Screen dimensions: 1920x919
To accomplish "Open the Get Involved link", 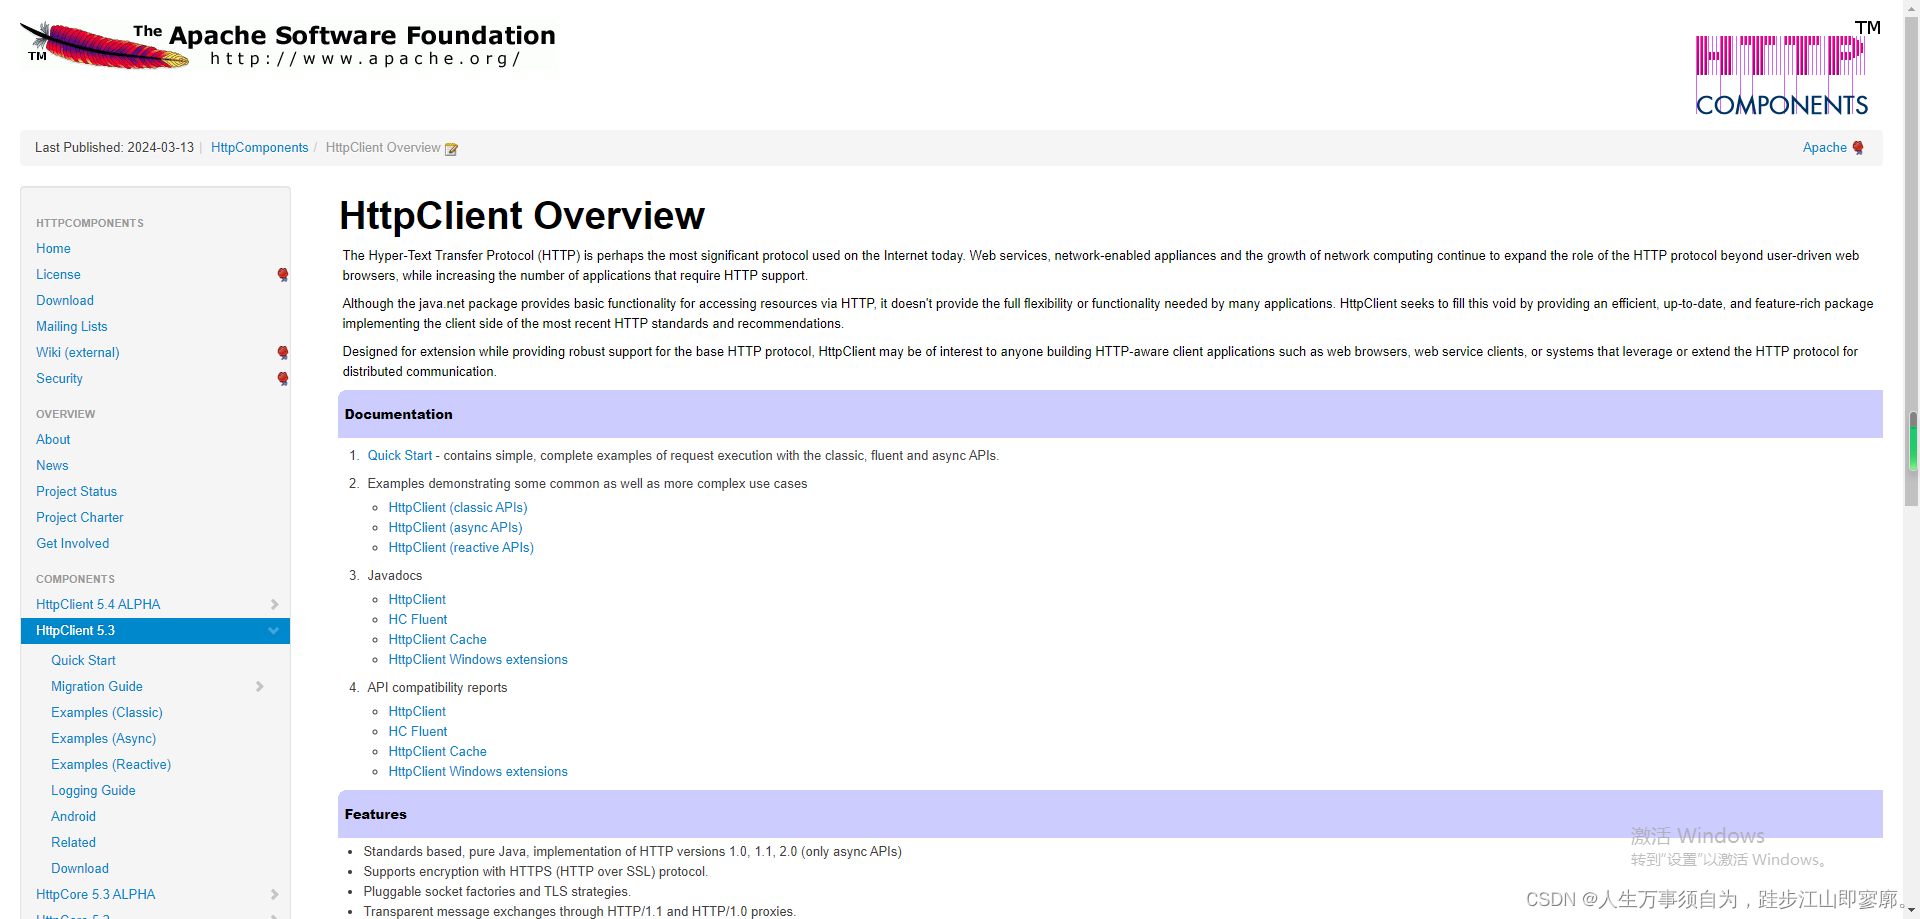I will point(73,544).
